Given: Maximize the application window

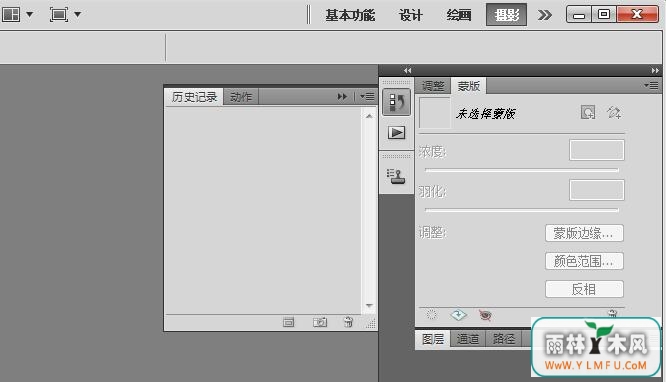Looking at the screenshot, I should coord(604,15).
